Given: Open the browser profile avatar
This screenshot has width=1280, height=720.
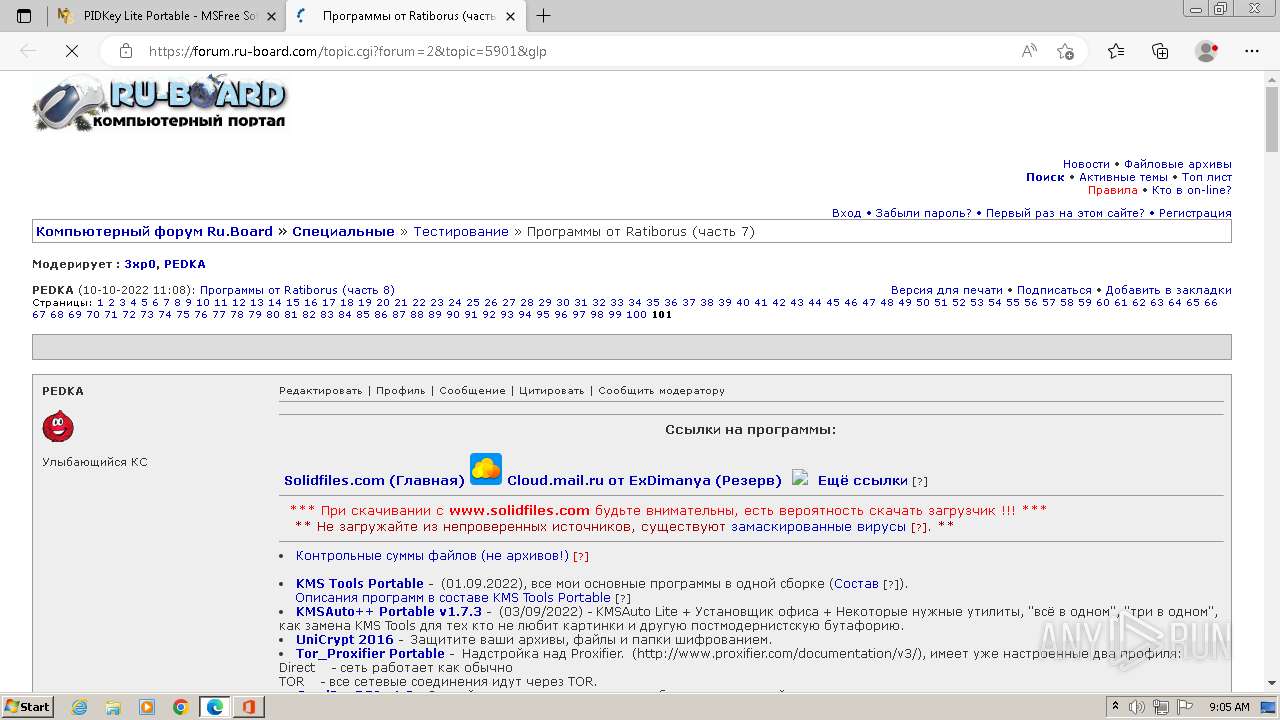Looking at the screenshot, I should pos(1207,51).
